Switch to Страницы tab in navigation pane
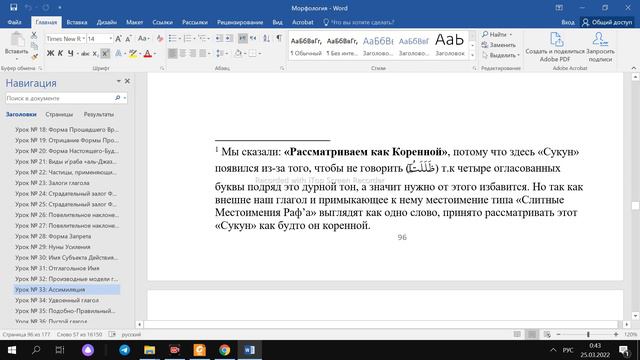640x360 pixels. pyautogui.click(x=59, y=115)
